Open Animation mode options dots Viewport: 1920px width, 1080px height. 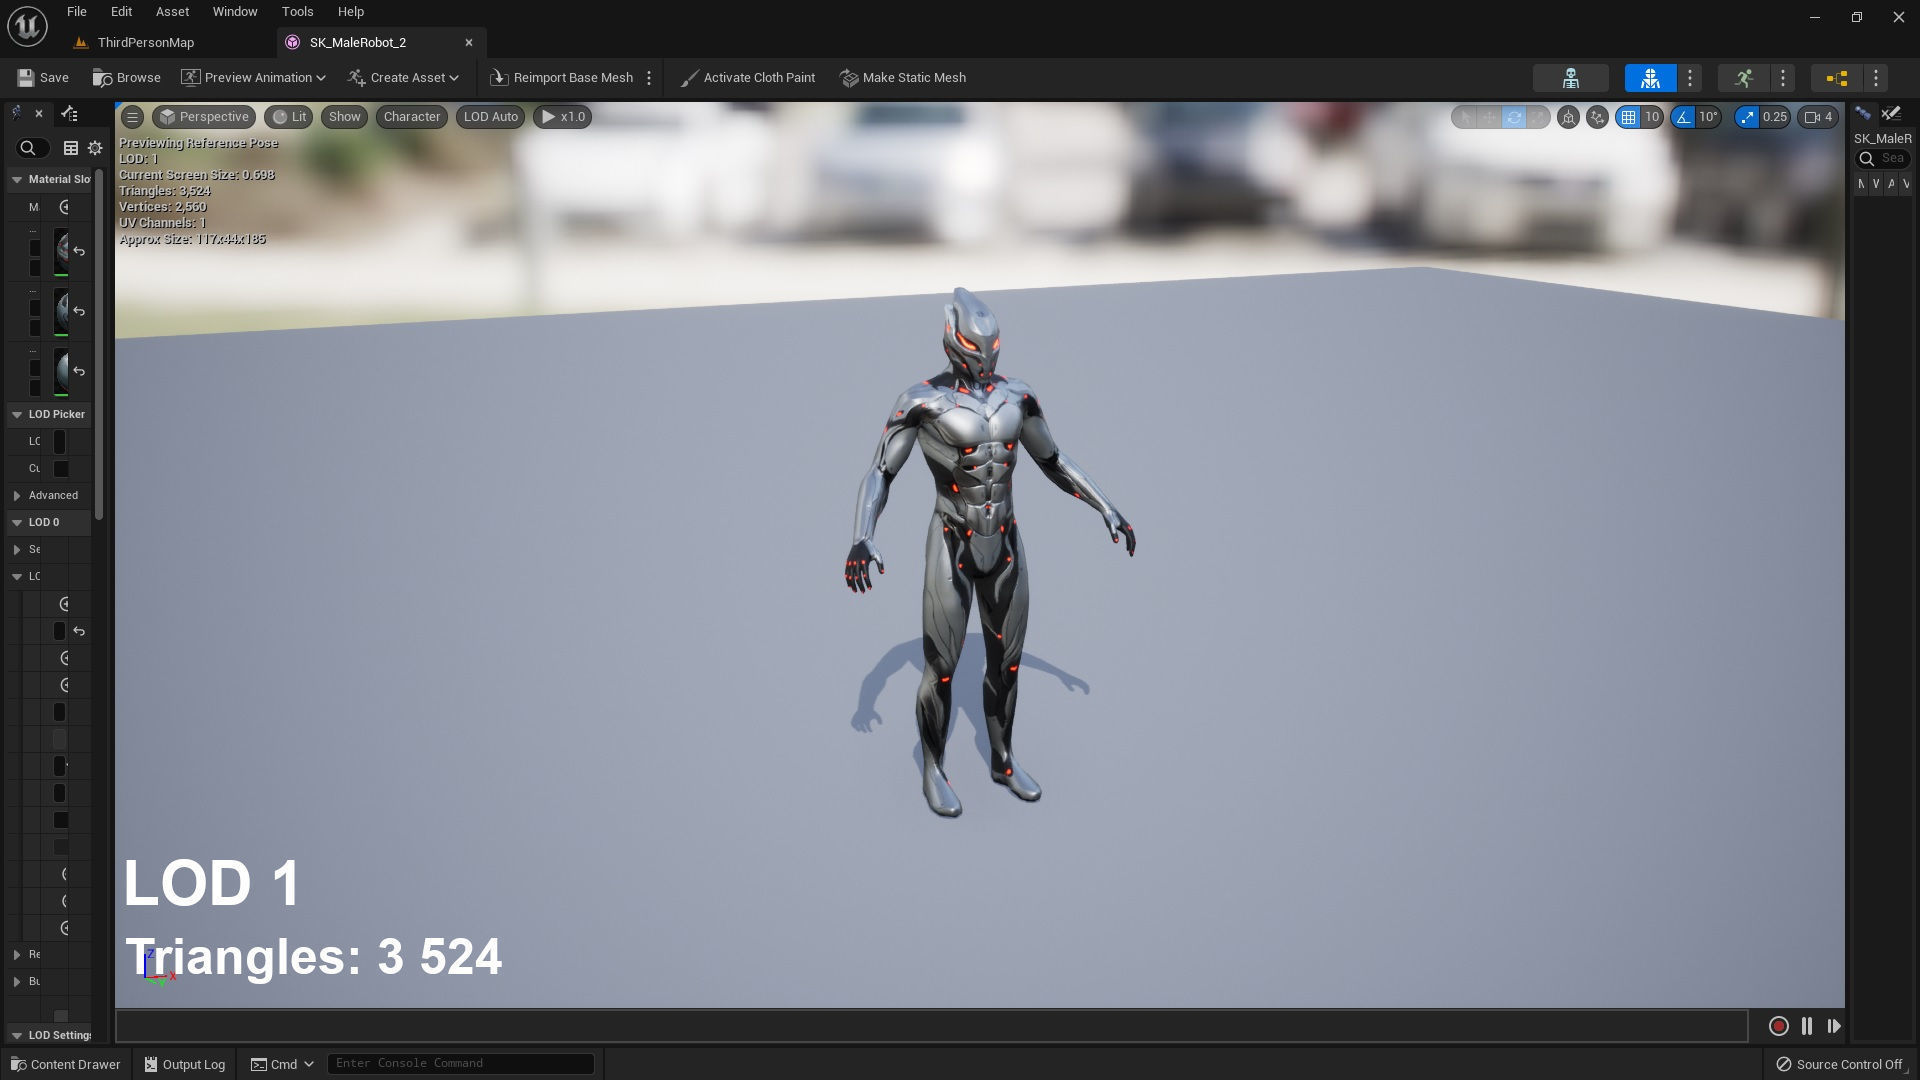1783,78
